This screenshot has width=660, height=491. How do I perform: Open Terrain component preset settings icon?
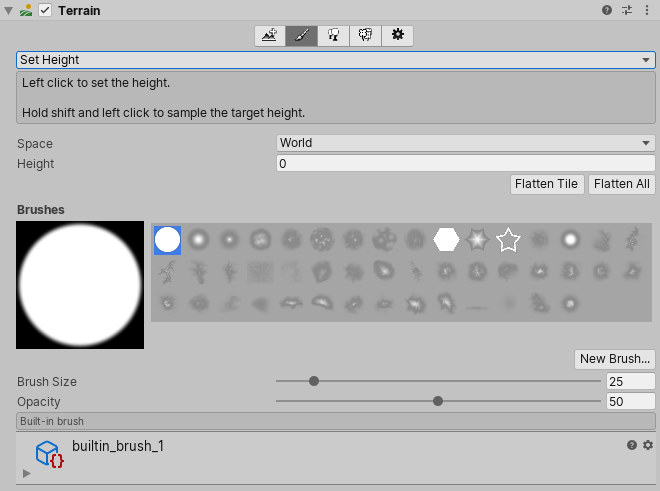(627, 10)
